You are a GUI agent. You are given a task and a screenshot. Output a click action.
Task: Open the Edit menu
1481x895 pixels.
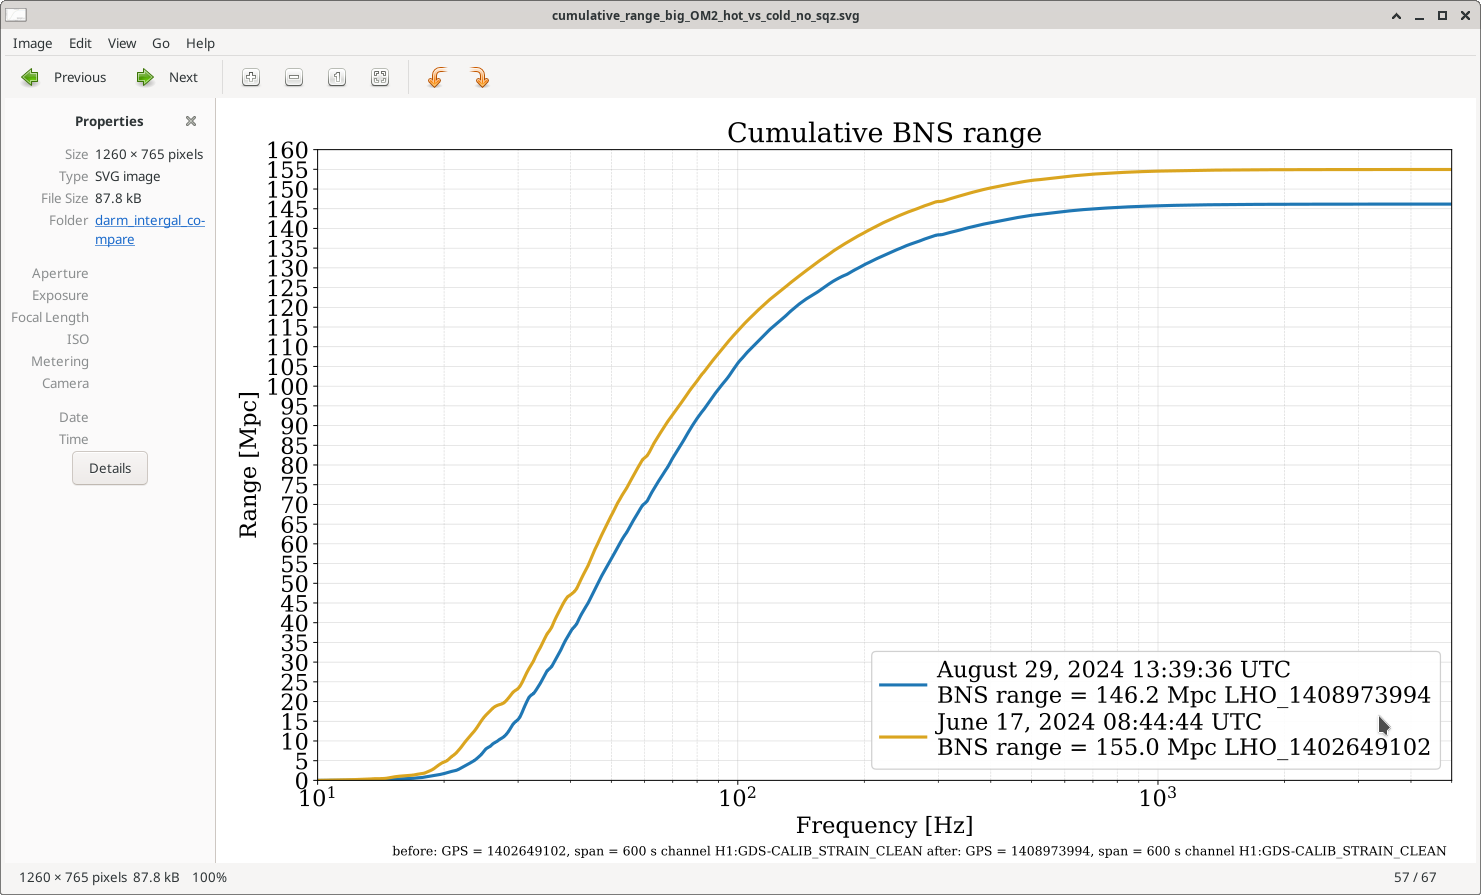point(80,43)
